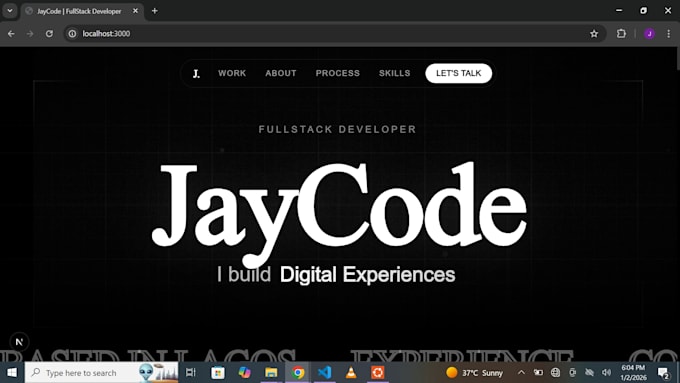Click the browser back arrow

11,33
